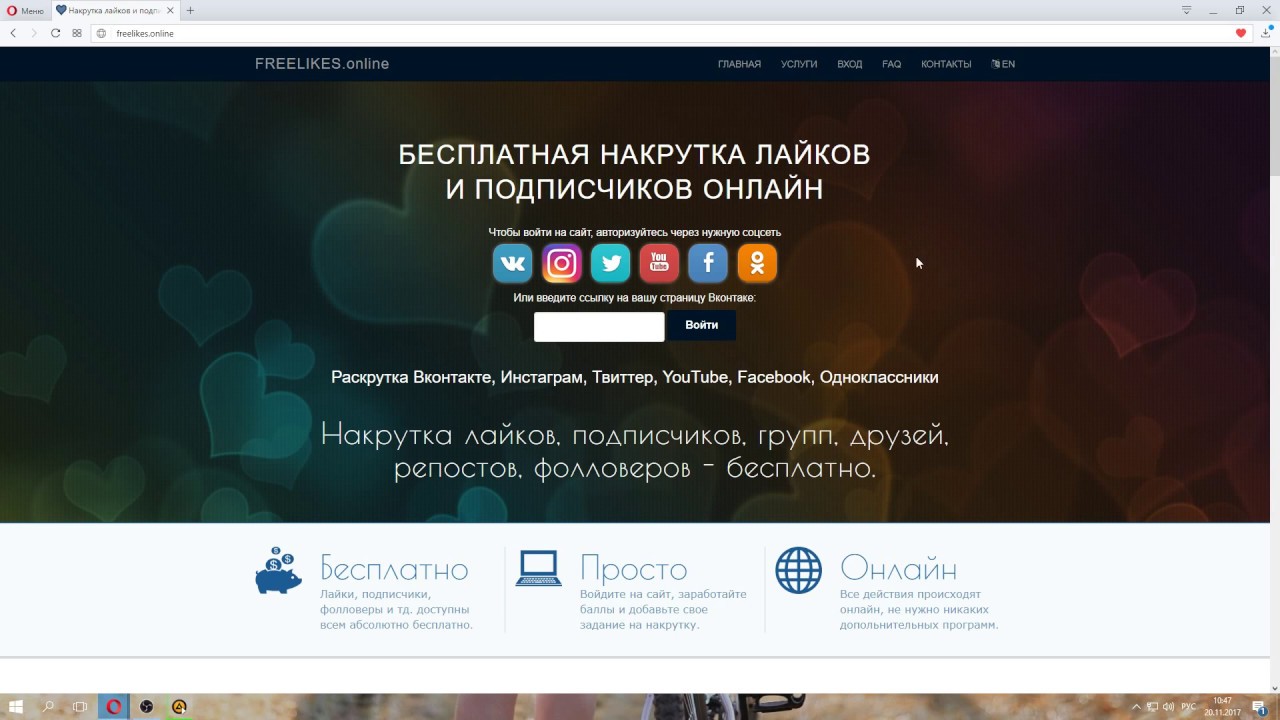Log in with the Odnoklassniki icon

[x=757, y=263]
